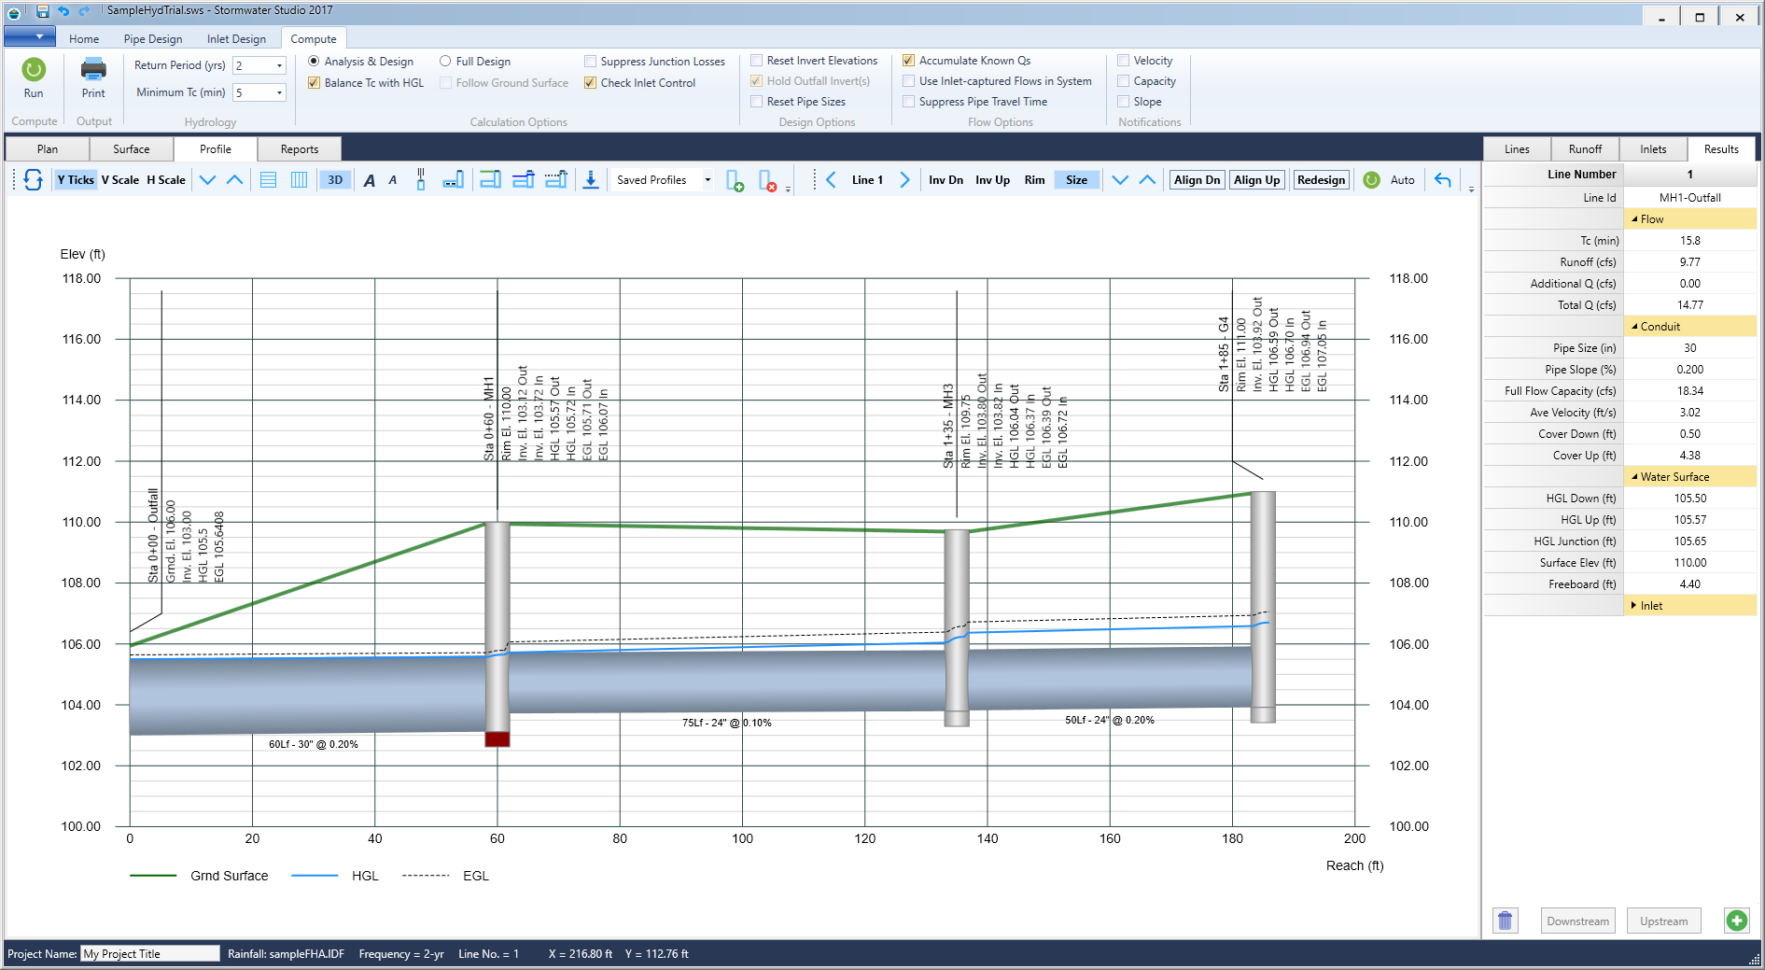Click the trash icon in Results panel
1765x970 pixels.
[1505, 920]
